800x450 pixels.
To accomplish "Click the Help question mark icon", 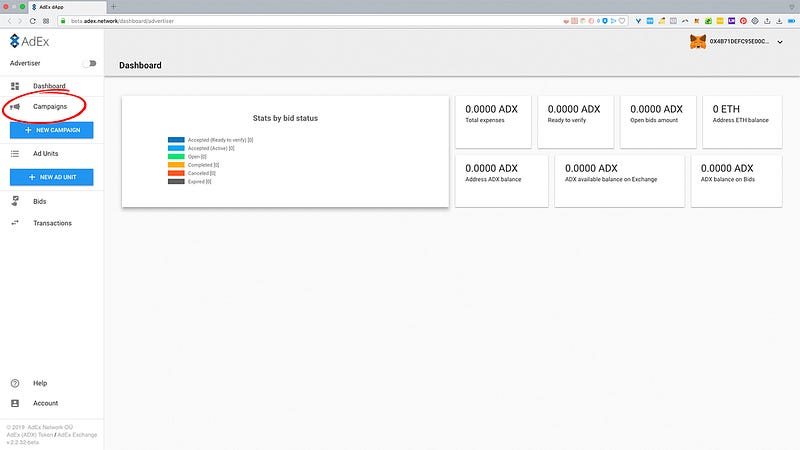I will (15, 383).
